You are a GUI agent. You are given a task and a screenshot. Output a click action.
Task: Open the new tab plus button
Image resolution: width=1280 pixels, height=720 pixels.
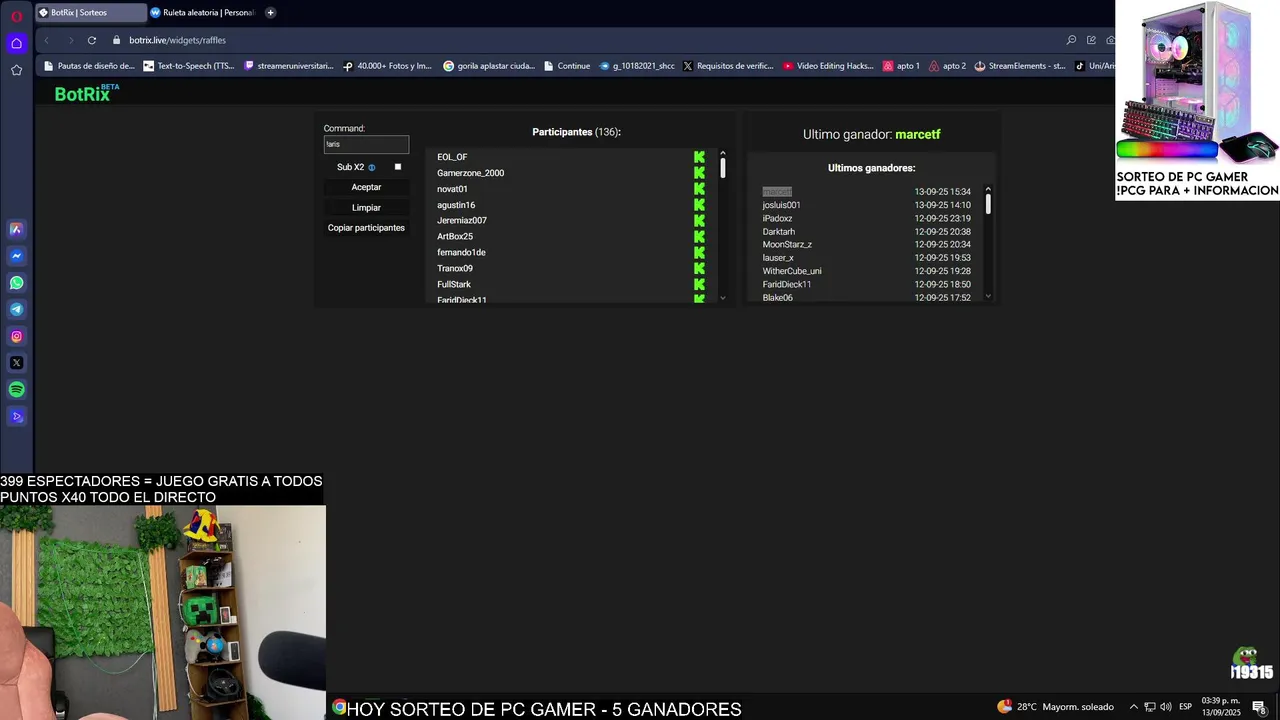[x=270, y=13]
